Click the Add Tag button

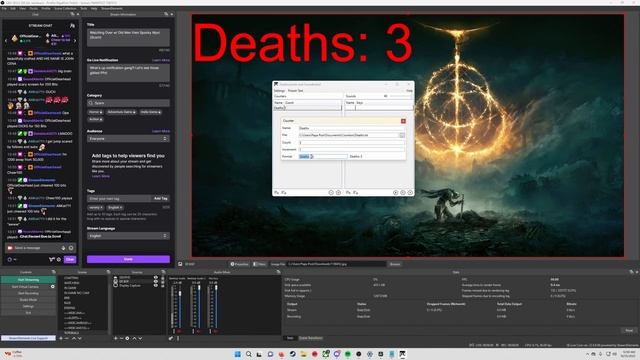click(x=160, y=198)
